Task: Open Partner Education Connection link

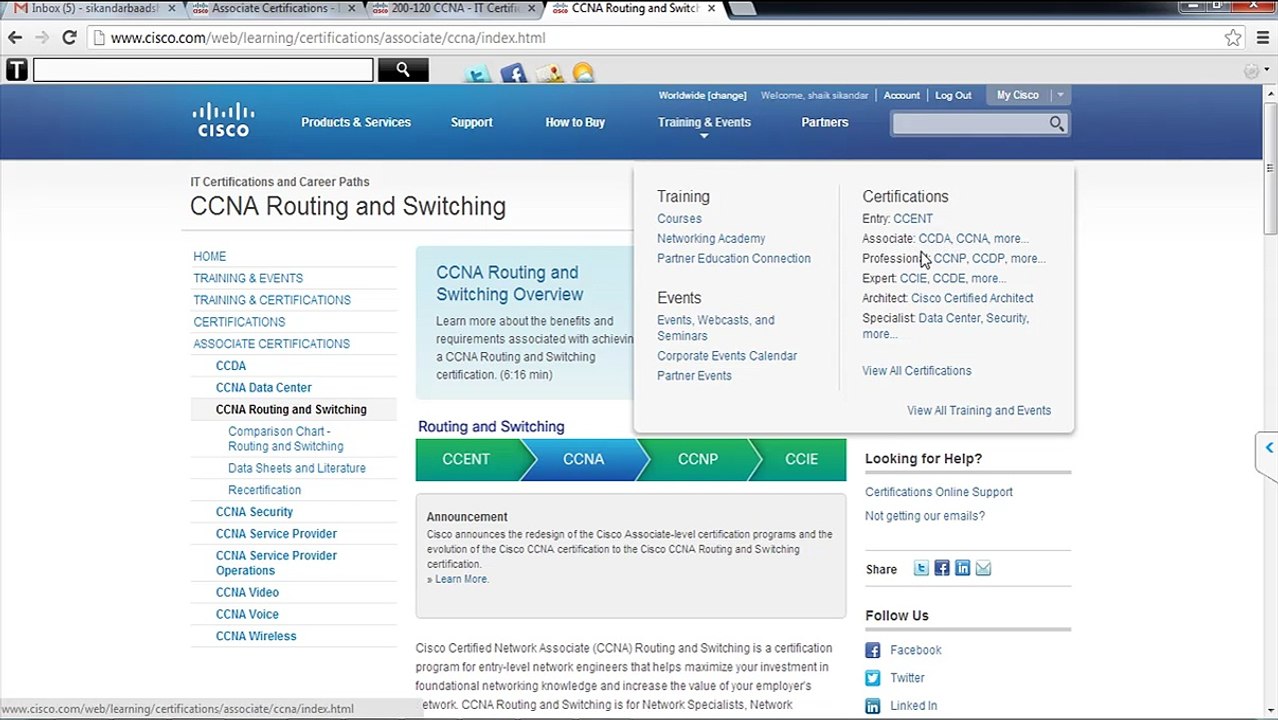Action: (x=734, y=259)
